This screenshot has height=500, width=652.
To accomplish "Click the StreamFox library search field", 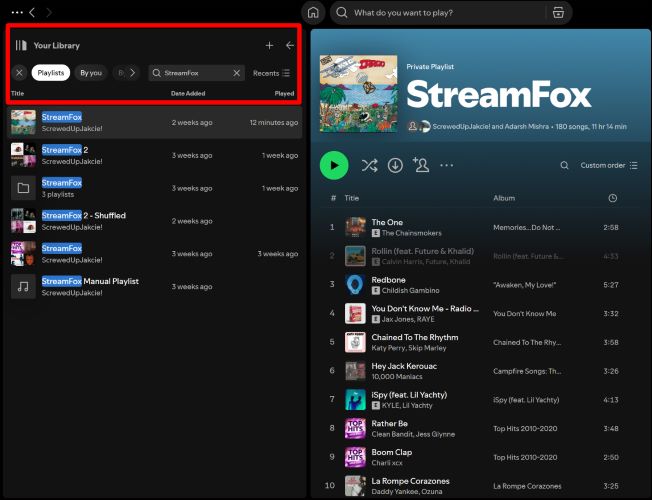I will coord(196,73).
